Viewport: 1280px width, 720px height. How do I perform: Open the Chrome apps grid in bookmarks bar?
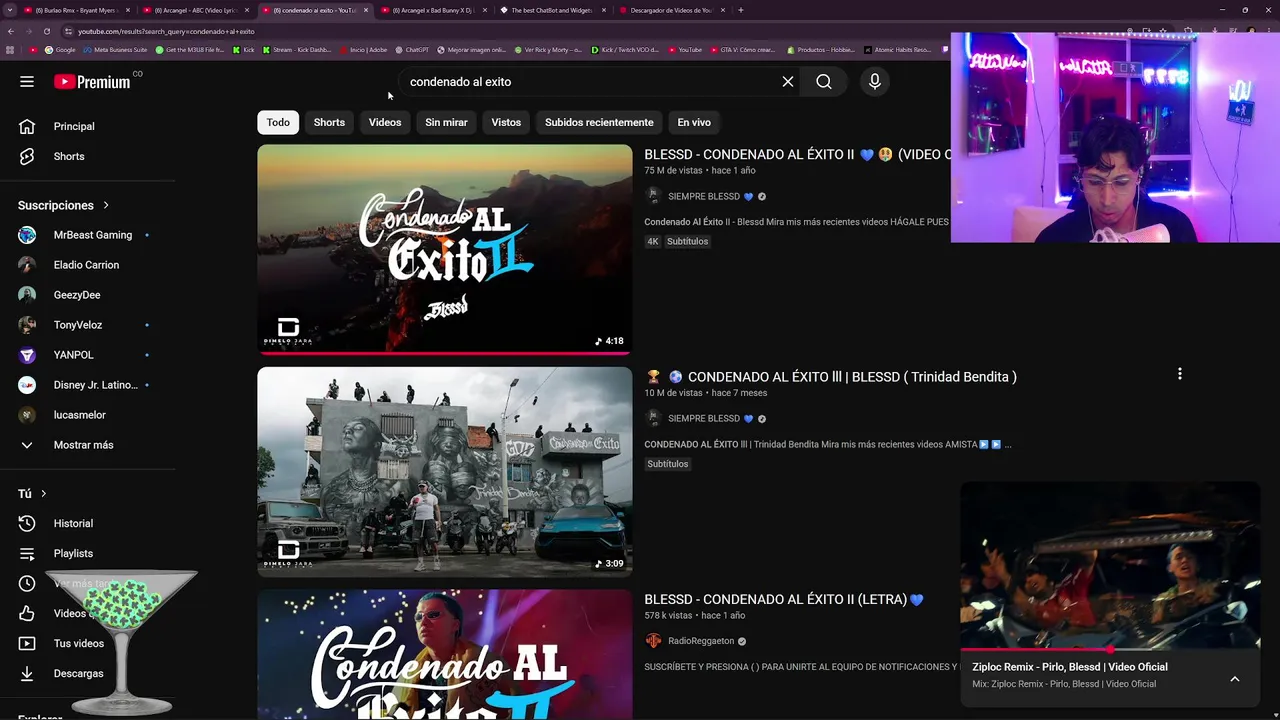click(x=10, y=49)
